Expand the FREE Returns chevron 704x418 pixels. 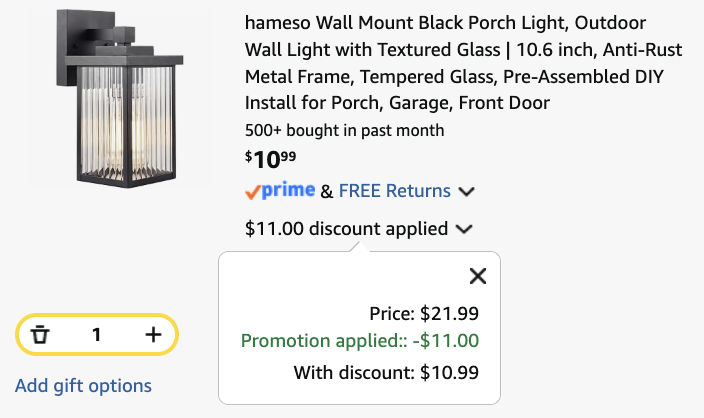tap(466, 192)
